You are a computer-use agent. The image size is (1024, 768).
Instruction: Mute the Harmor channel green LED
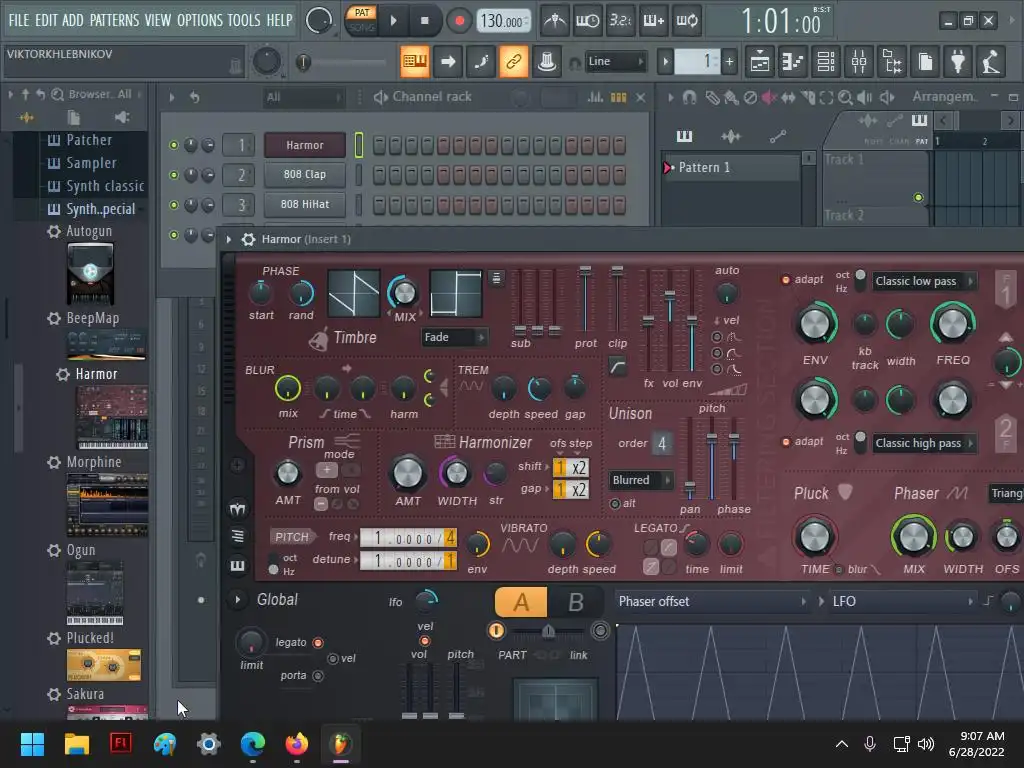click(174, 145)
